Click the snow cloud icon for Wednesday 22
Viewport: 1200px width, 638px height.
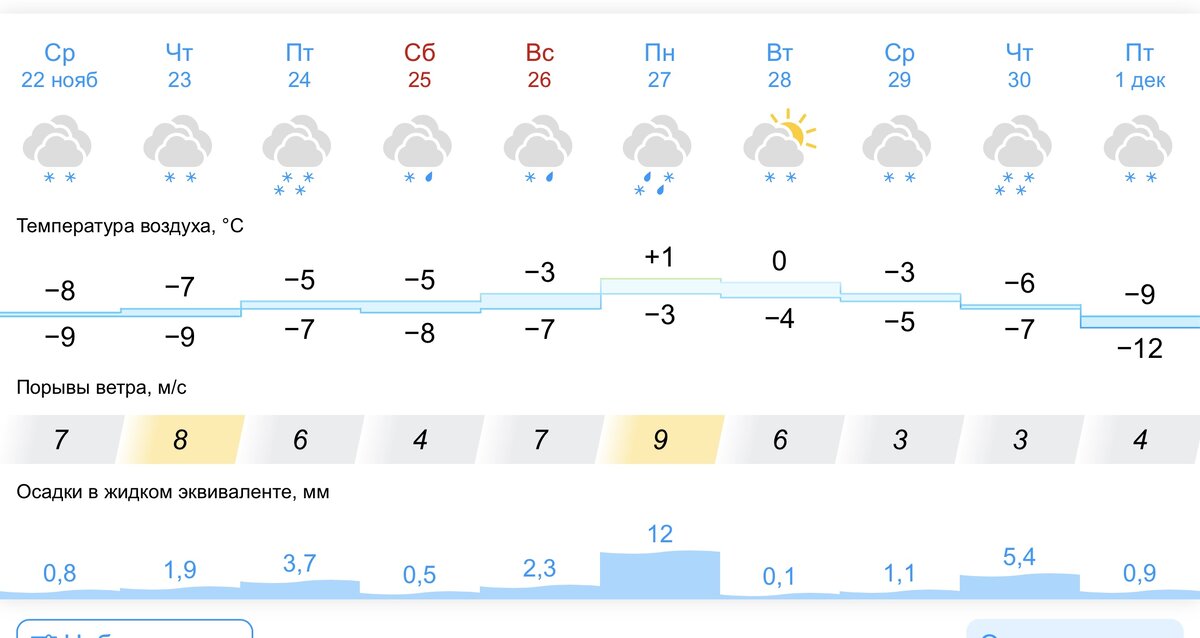click(x=59, y=151)
